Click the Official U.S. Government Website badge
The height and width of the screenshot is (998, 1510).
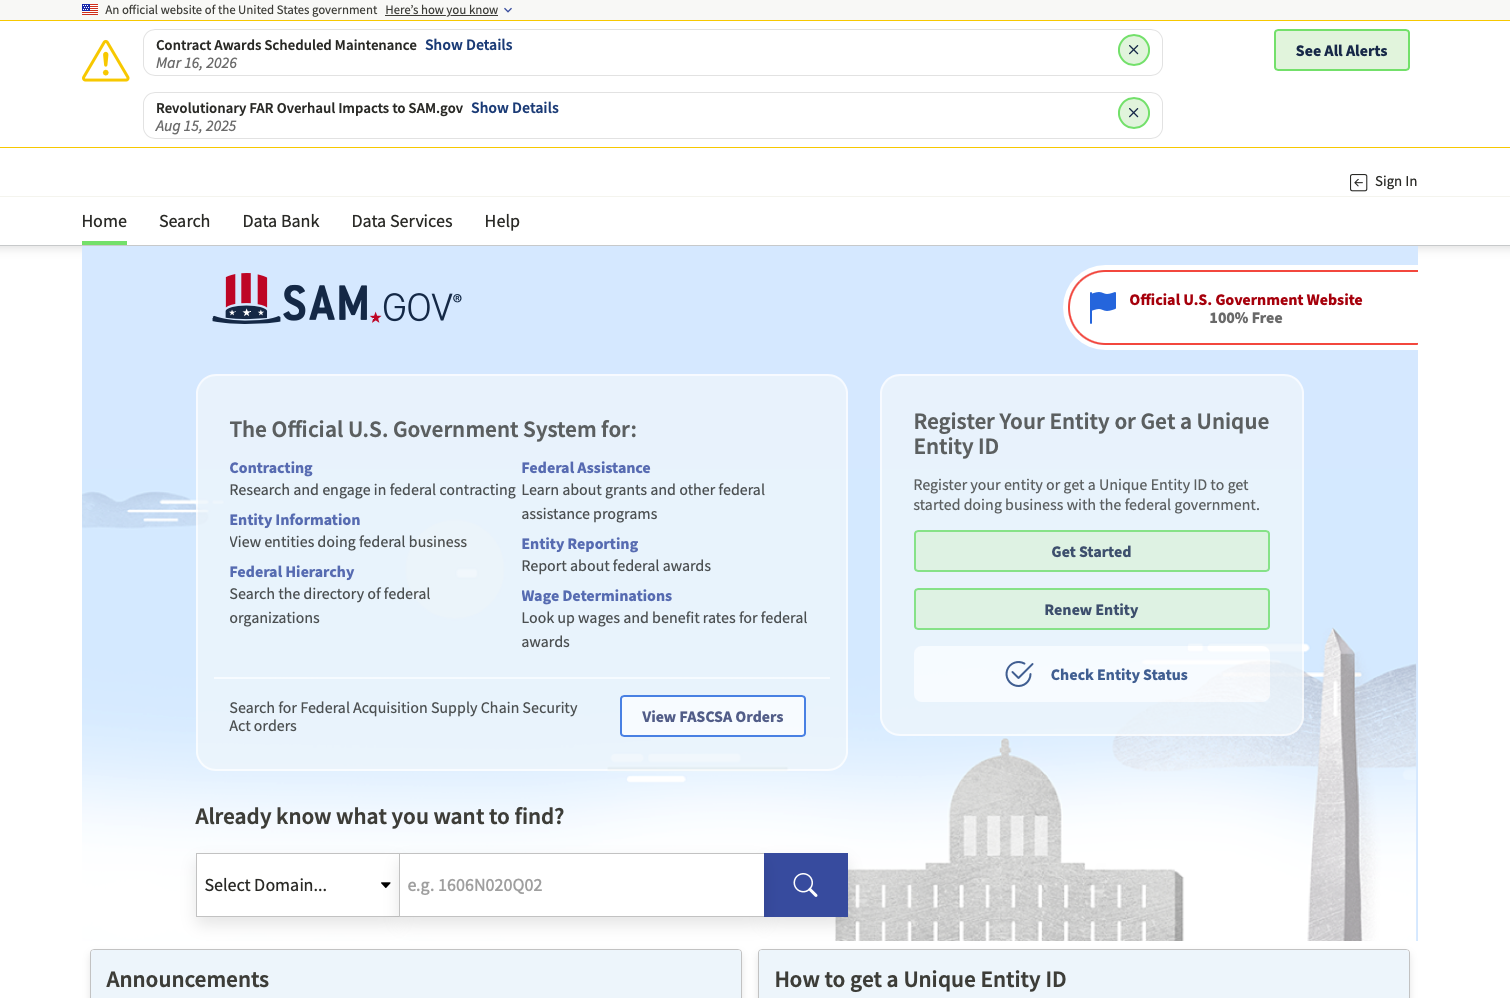tap(1245, 308)
